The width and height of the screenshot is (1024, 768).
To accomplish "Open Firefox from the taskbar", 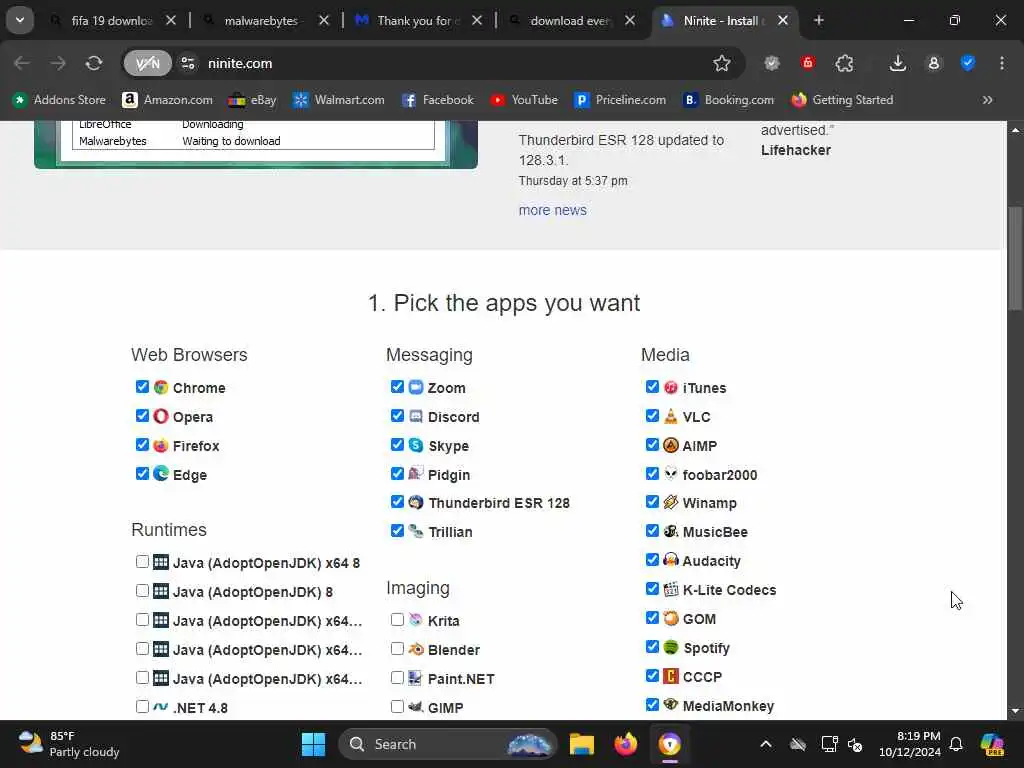I will (x=626, y=744).
